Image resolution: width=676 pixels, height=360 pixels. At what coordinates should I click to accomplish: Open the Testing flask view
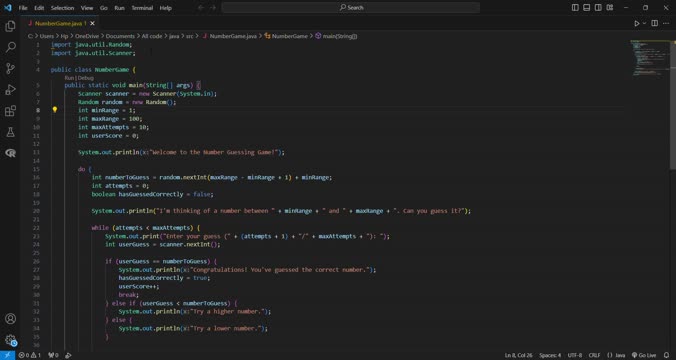point(10,132)
